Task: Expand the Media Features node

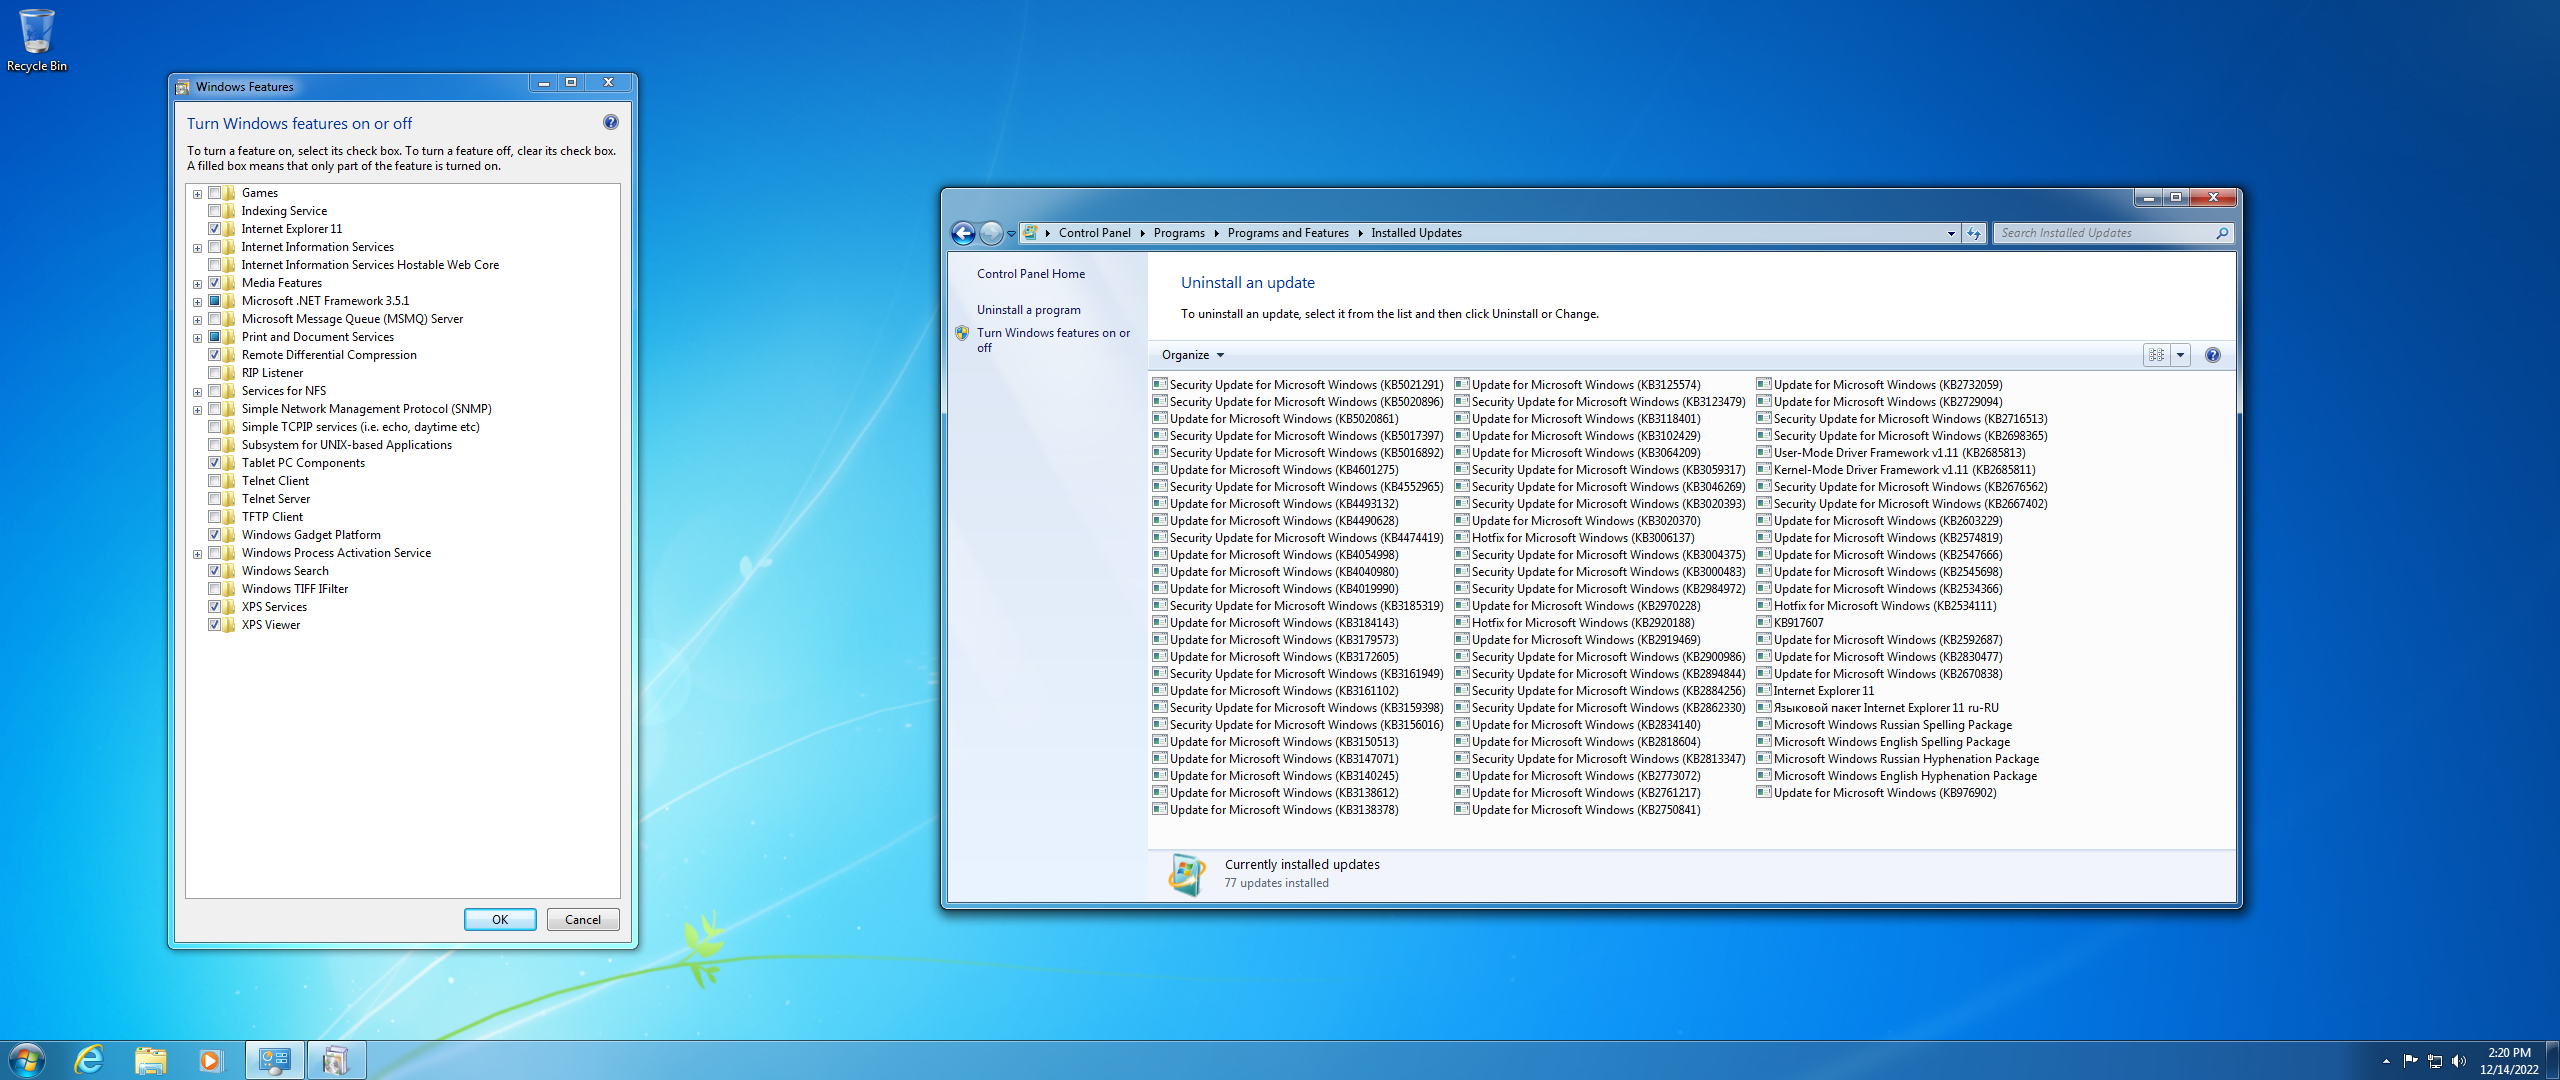Action: (x=198, y=284)
